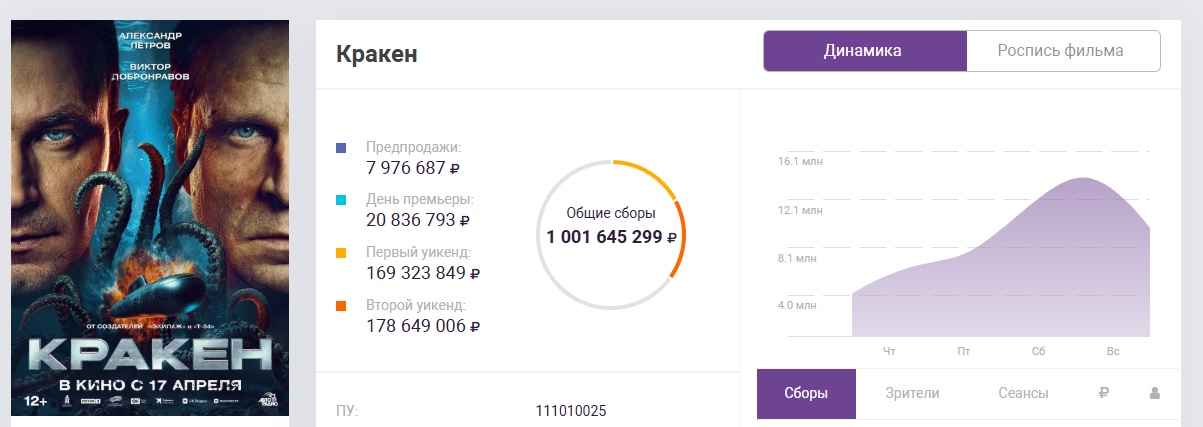Click the 8.1 млн axis label
1203x427 pixels.
[797, 259]
